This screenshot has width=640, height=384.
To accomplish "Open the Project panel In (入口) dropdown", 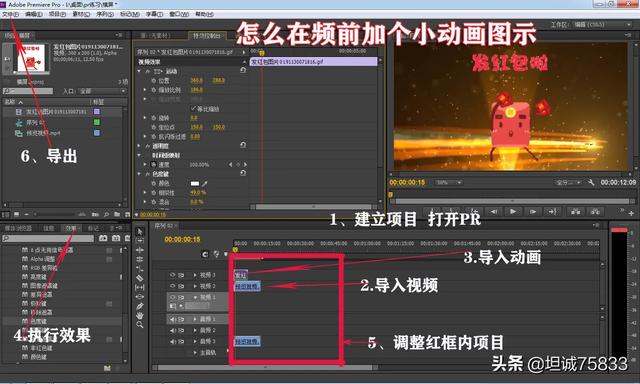I will click(102, 91).
